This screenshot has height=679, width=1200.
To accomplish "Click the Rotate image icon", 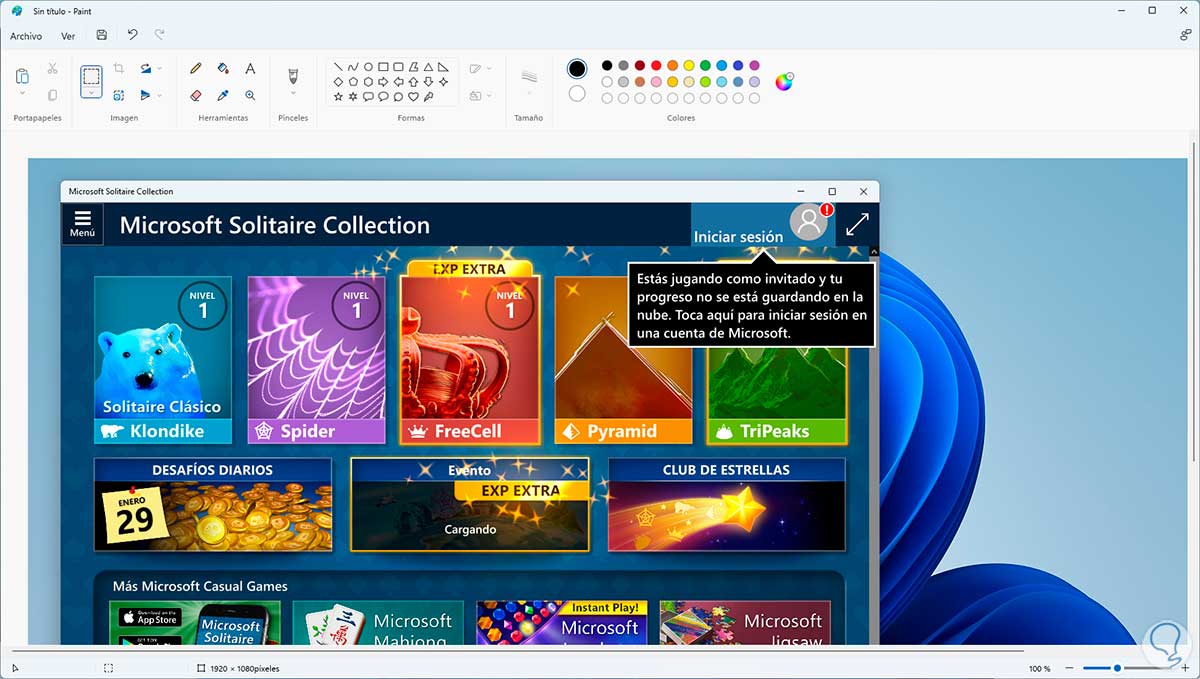I will coord(145,68).
